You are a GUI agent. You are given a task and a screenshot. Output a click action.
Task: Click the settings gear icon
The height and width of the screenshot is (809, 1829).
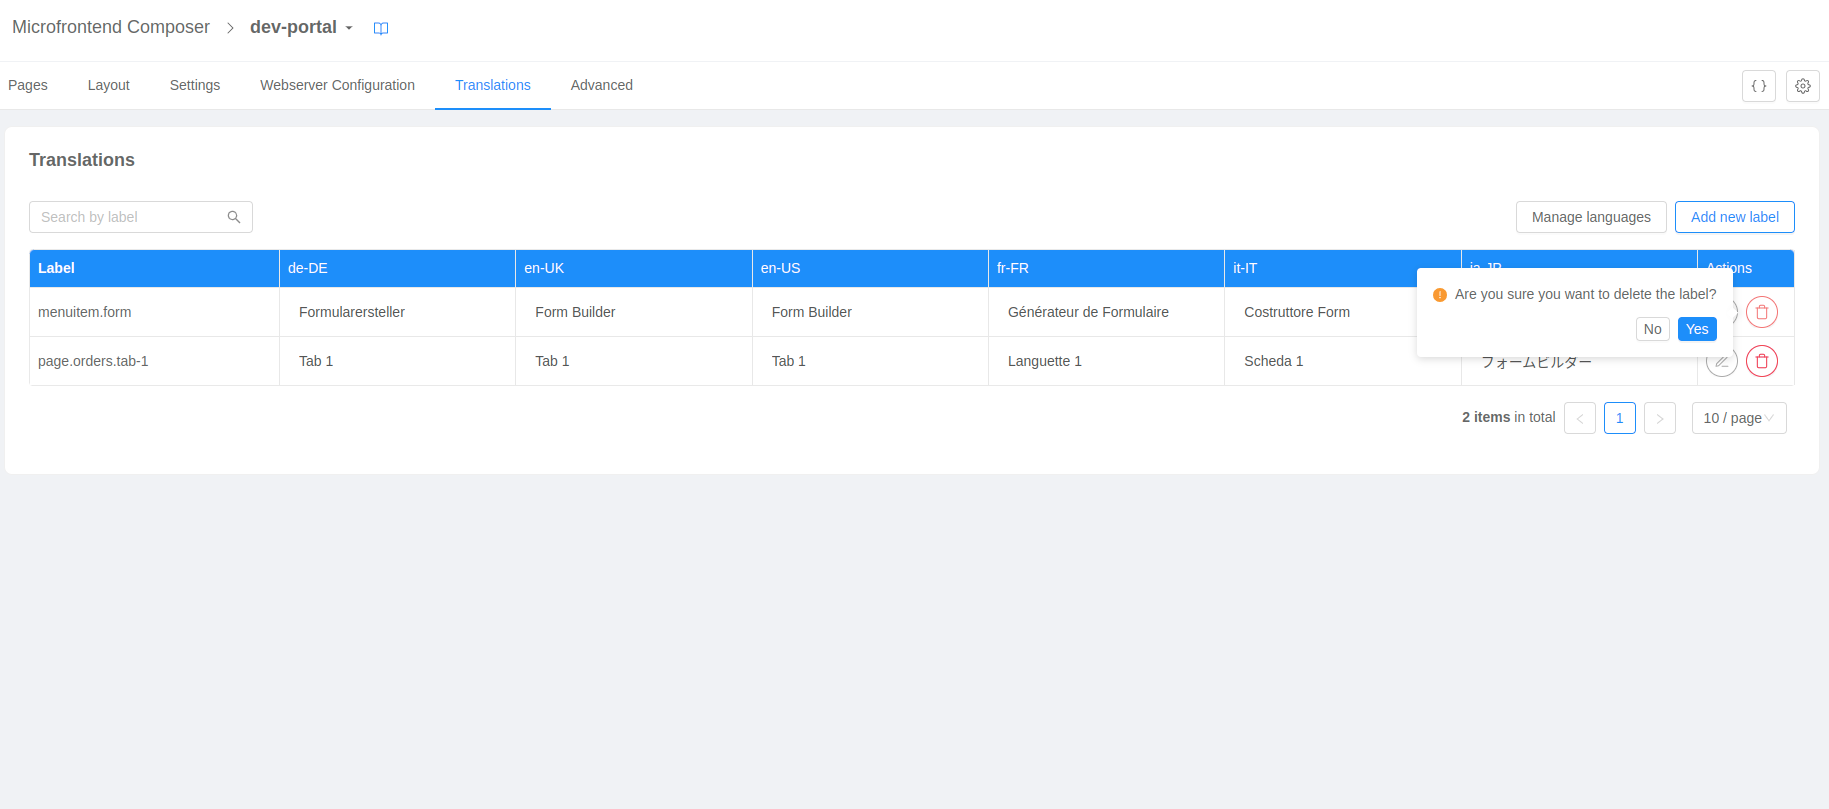[x=1802, y=86]
